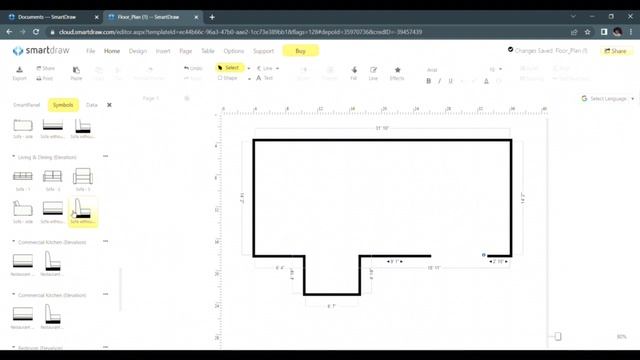Viewport: 640px width, 360px height.
Task: Open the Page menu
Action: [x=185, y=51]
